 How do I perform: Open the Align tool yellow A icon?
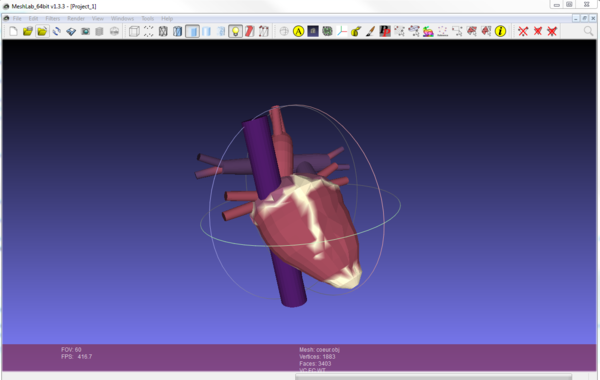[298, 31]
